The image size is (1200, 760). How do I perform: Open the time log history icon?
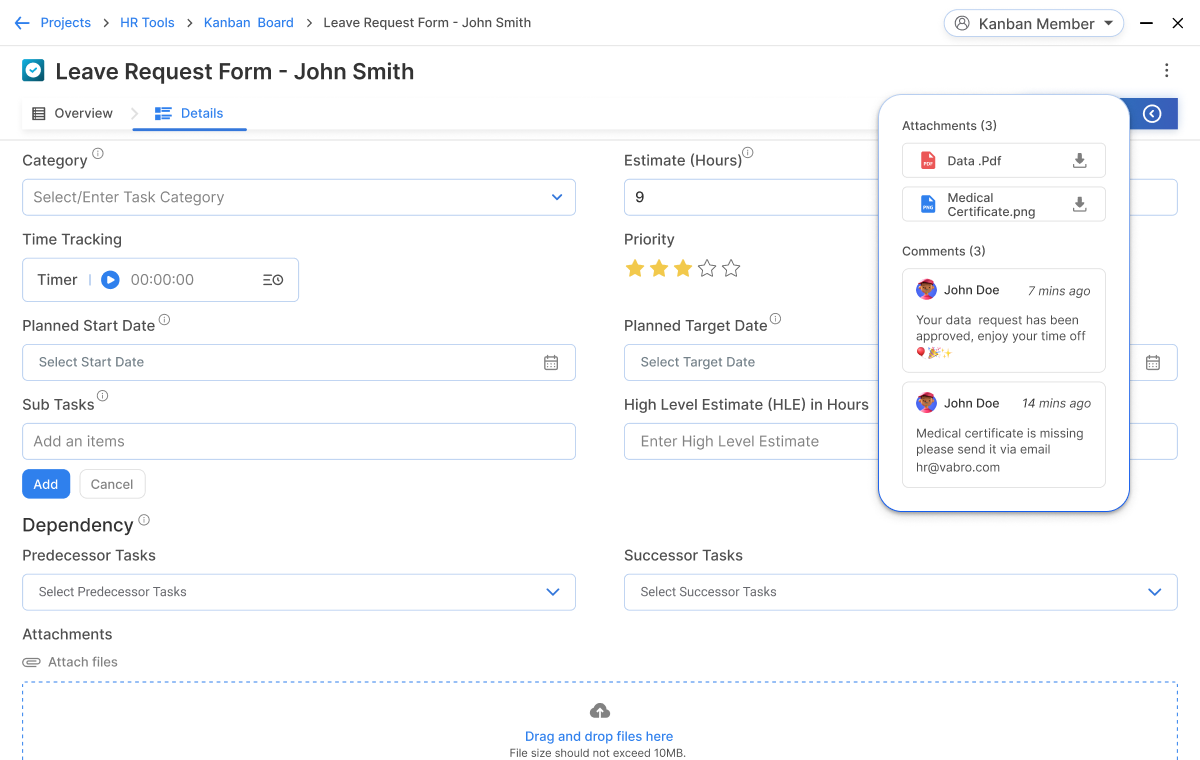272,279
